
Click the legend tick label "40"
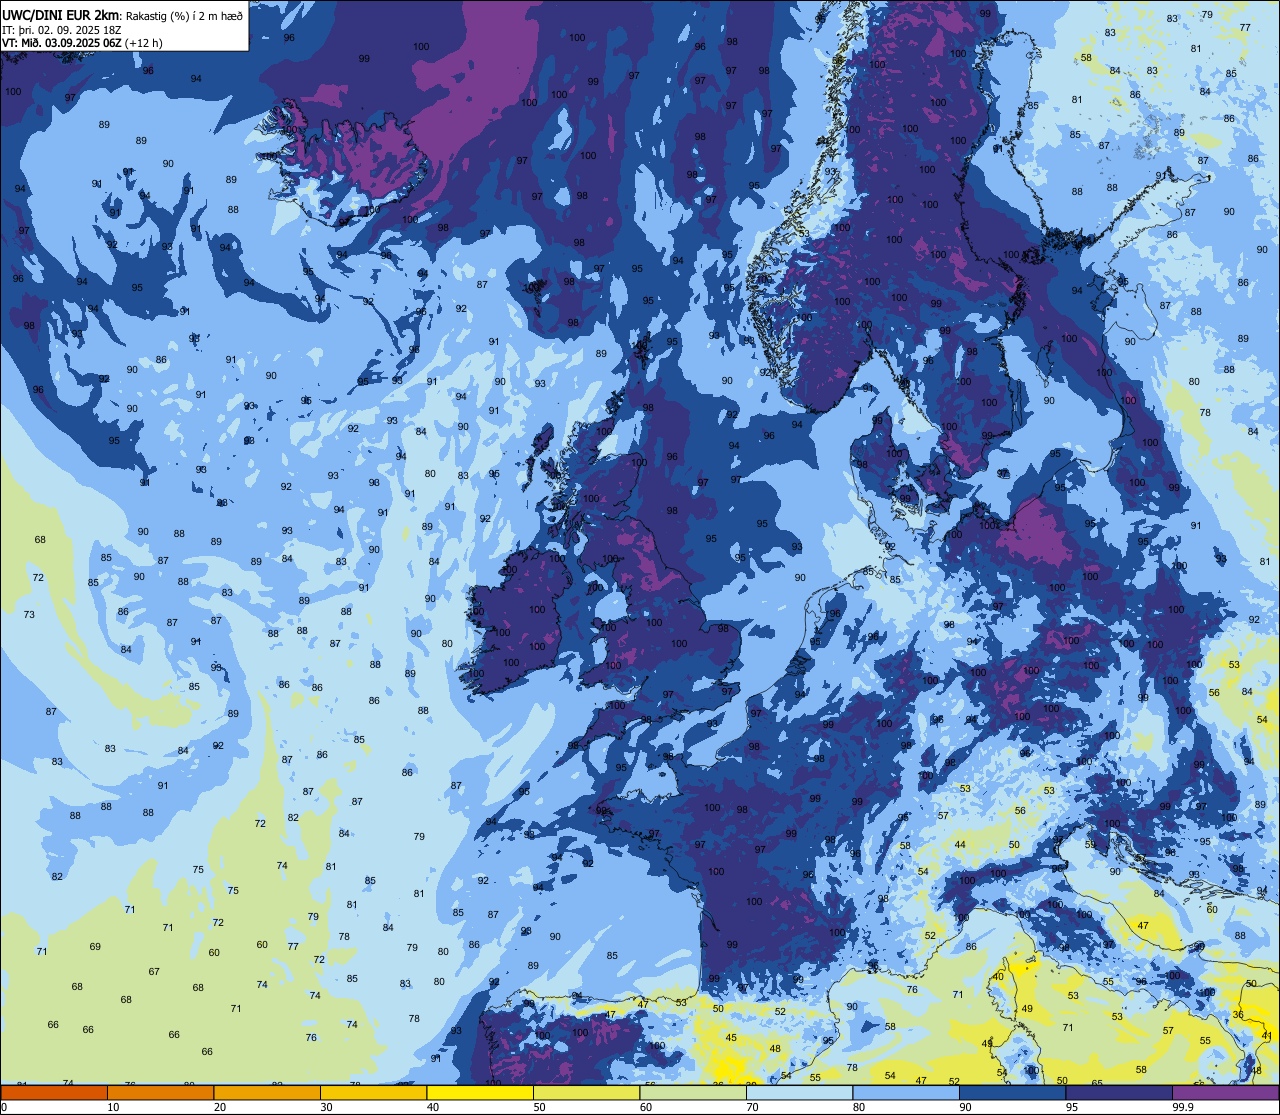coord(433,1107)
